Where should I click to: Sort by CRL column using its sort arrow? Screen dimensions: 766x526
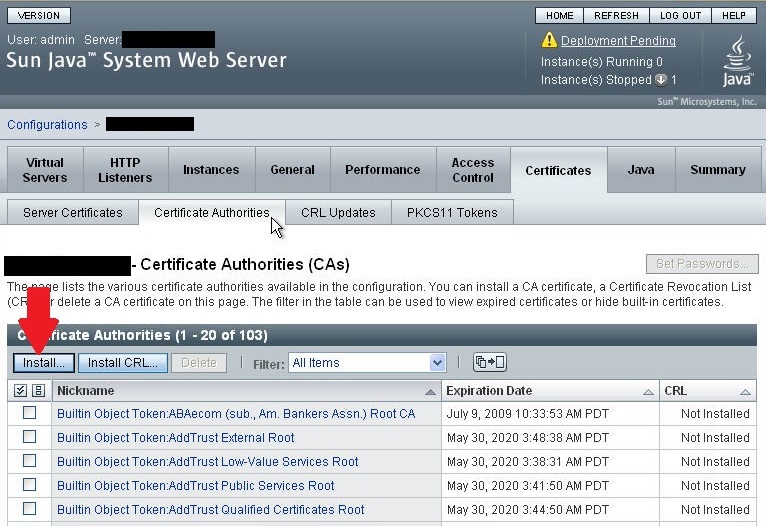[745, 392]
